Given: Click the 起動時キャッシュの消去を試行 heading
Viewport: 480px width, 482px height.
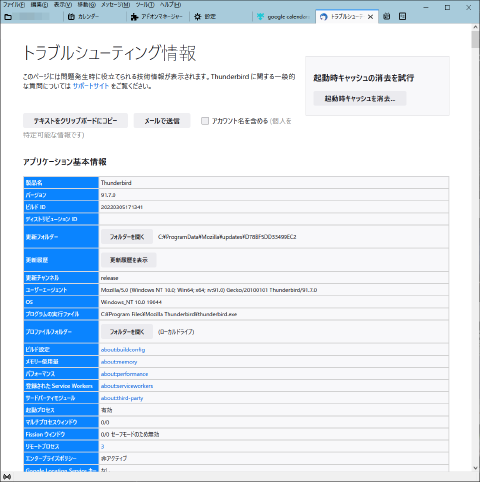Looking at the screenshot, I should tap(363, 78).
